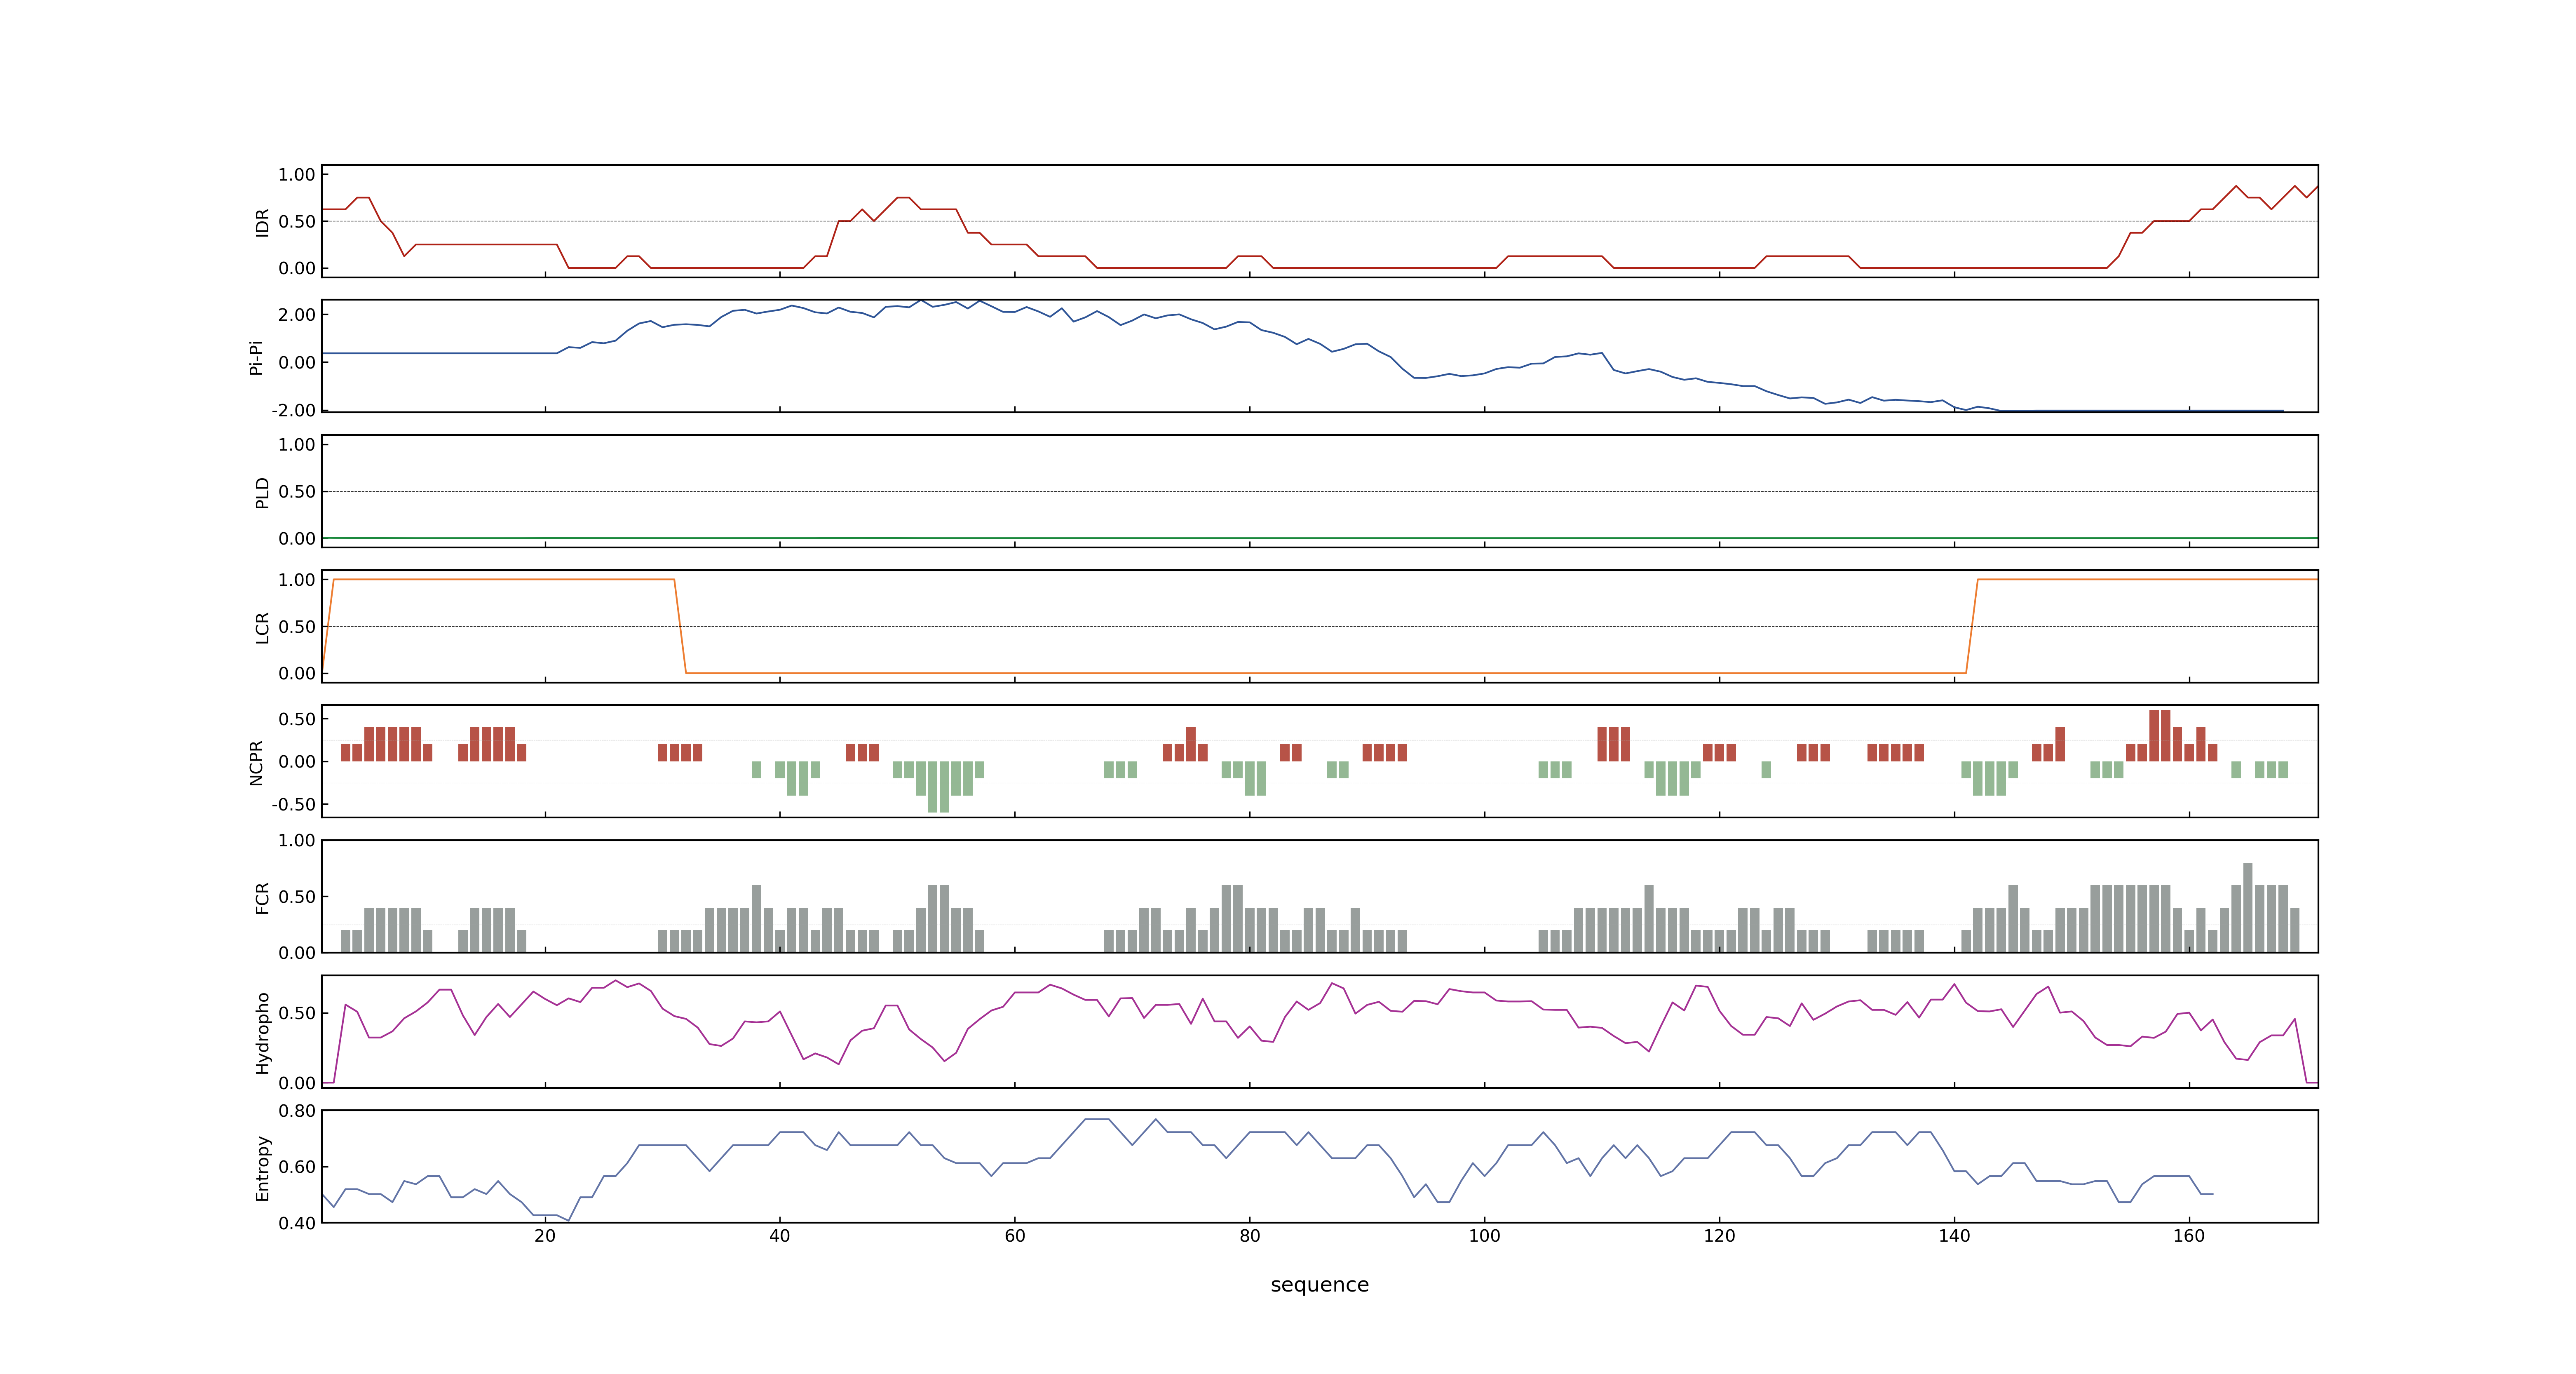The height and width of the screenshot is (1374, 2576).
Task: Click x-axis tick label 40
Action: tap(780, 1235)
